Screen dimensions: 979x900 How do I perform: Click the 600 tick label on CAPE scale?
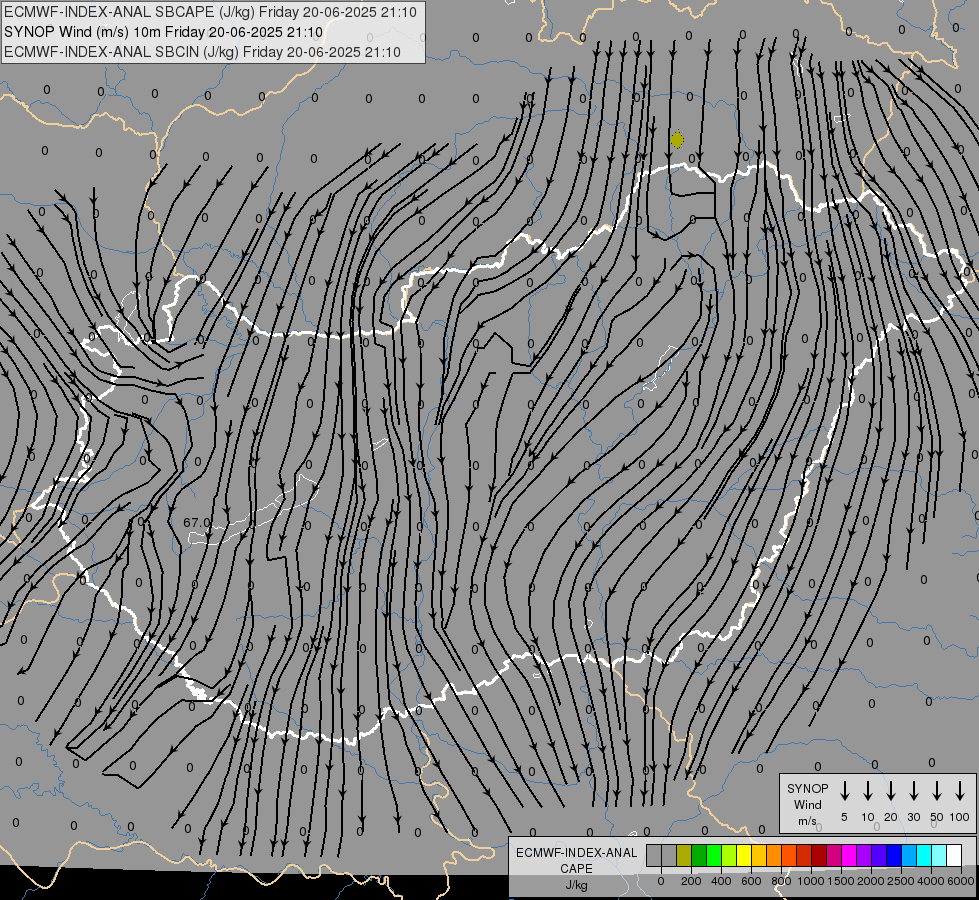(751, 881)
